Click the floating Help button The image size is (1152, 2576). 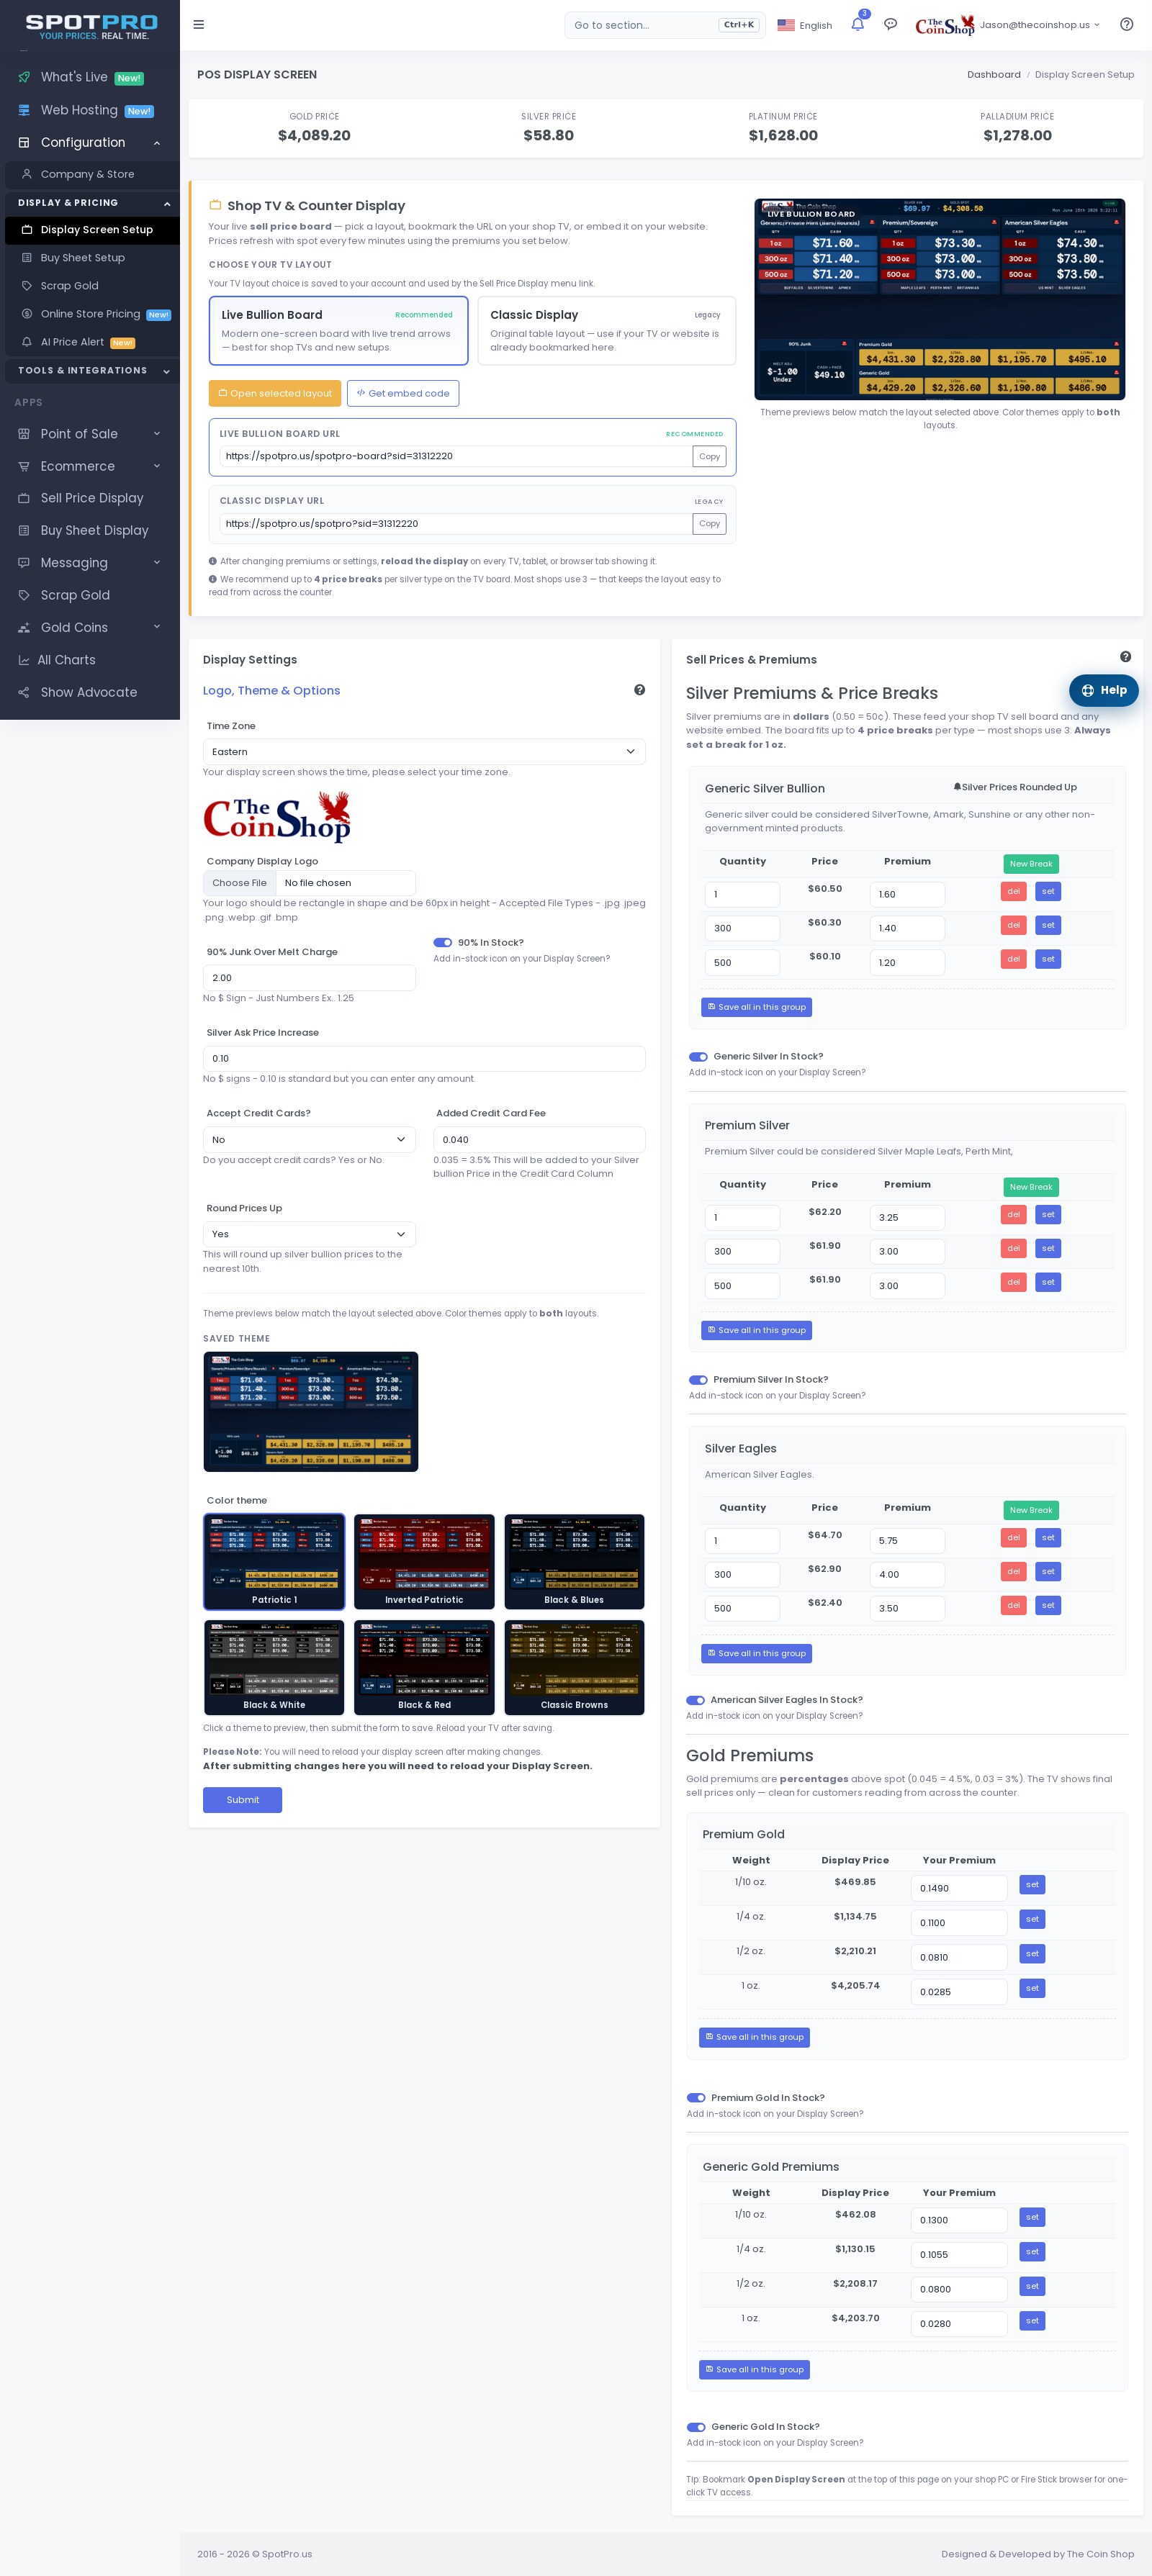pos(1104,690)
